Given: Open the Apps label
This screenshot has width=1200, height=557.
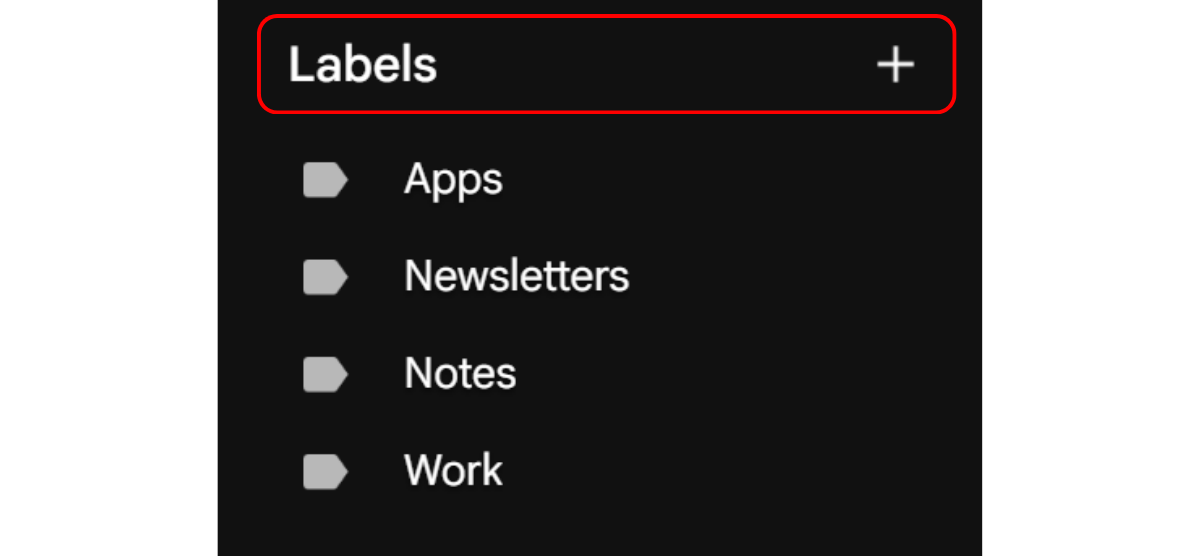Looking at the screenshot, I should [453, 181].
